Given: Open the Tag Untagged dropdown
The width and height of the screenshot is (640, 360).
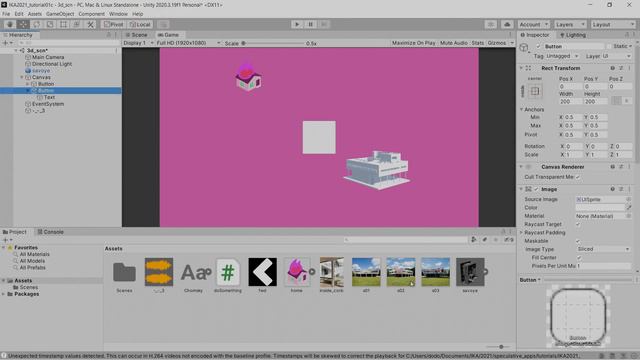Looking at the screenshot, I should (563, 56).
